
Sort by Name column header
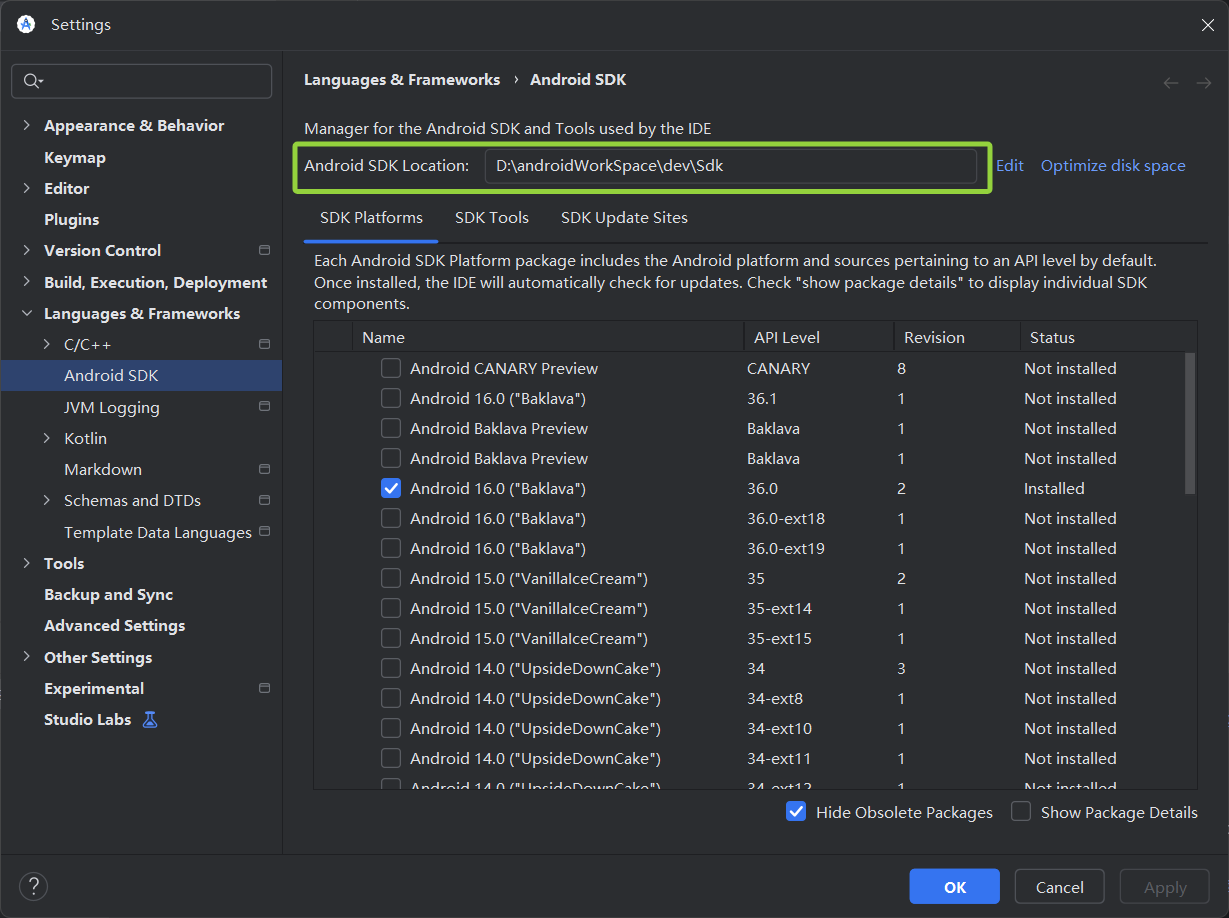(548, 337)
